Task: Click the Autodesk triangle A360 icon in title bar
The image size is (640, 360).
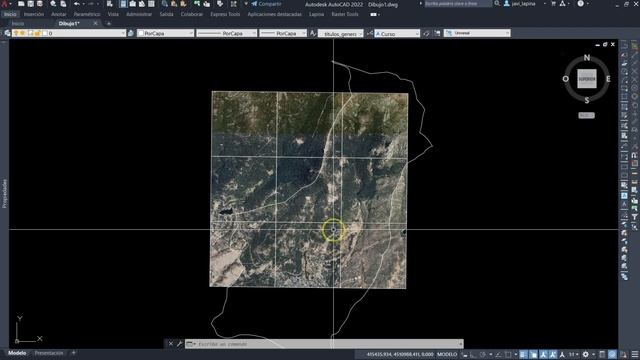Action: [563, 4]
